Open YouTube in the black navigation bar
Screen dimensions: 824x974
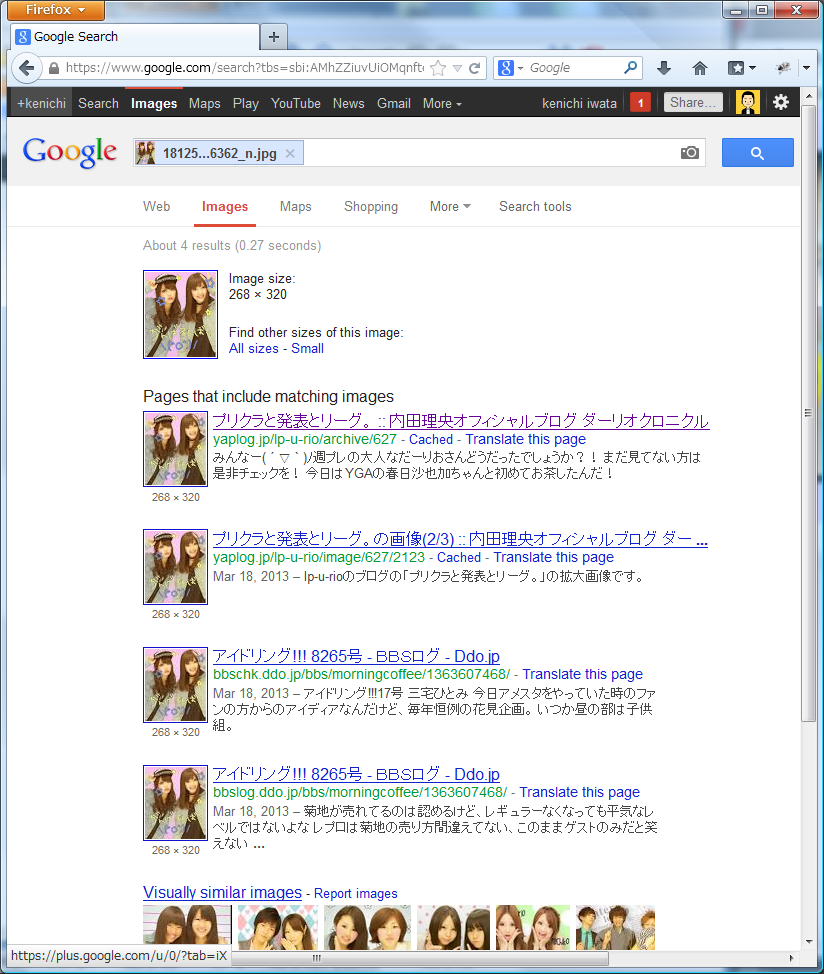point(296,104)
